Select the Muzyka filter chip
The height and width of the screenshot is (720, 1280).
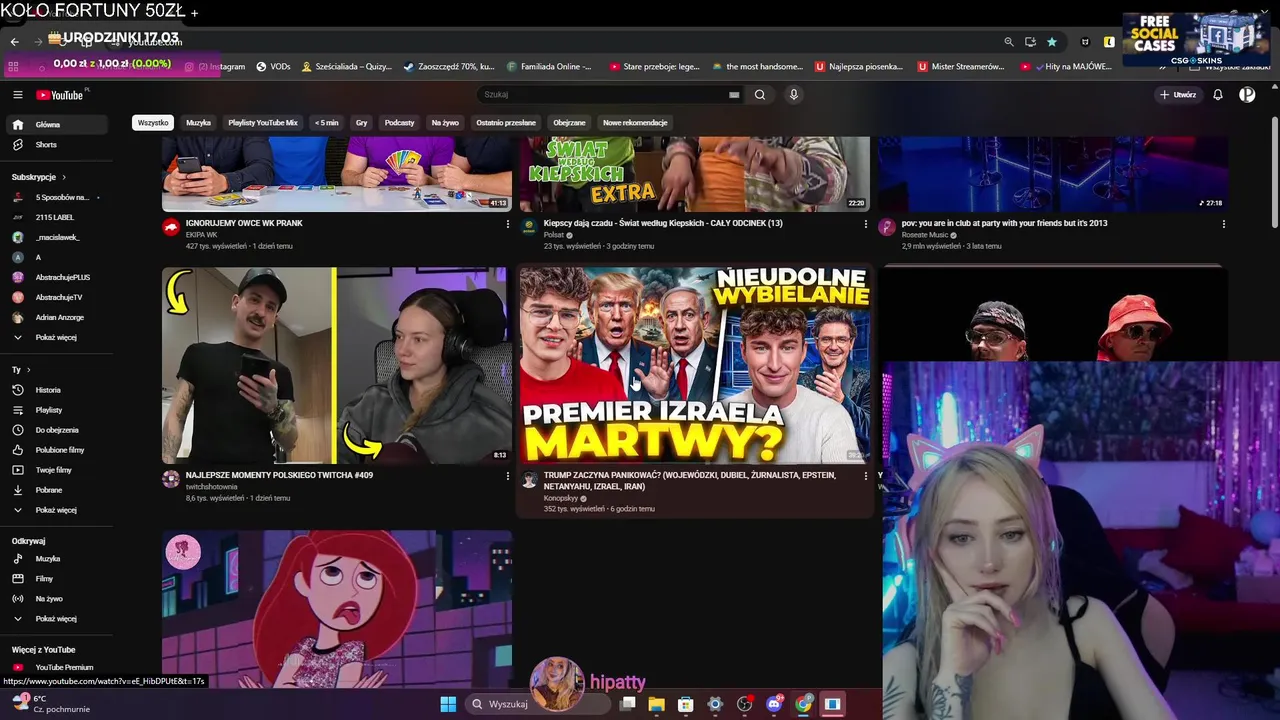click(x=199, y=123)
